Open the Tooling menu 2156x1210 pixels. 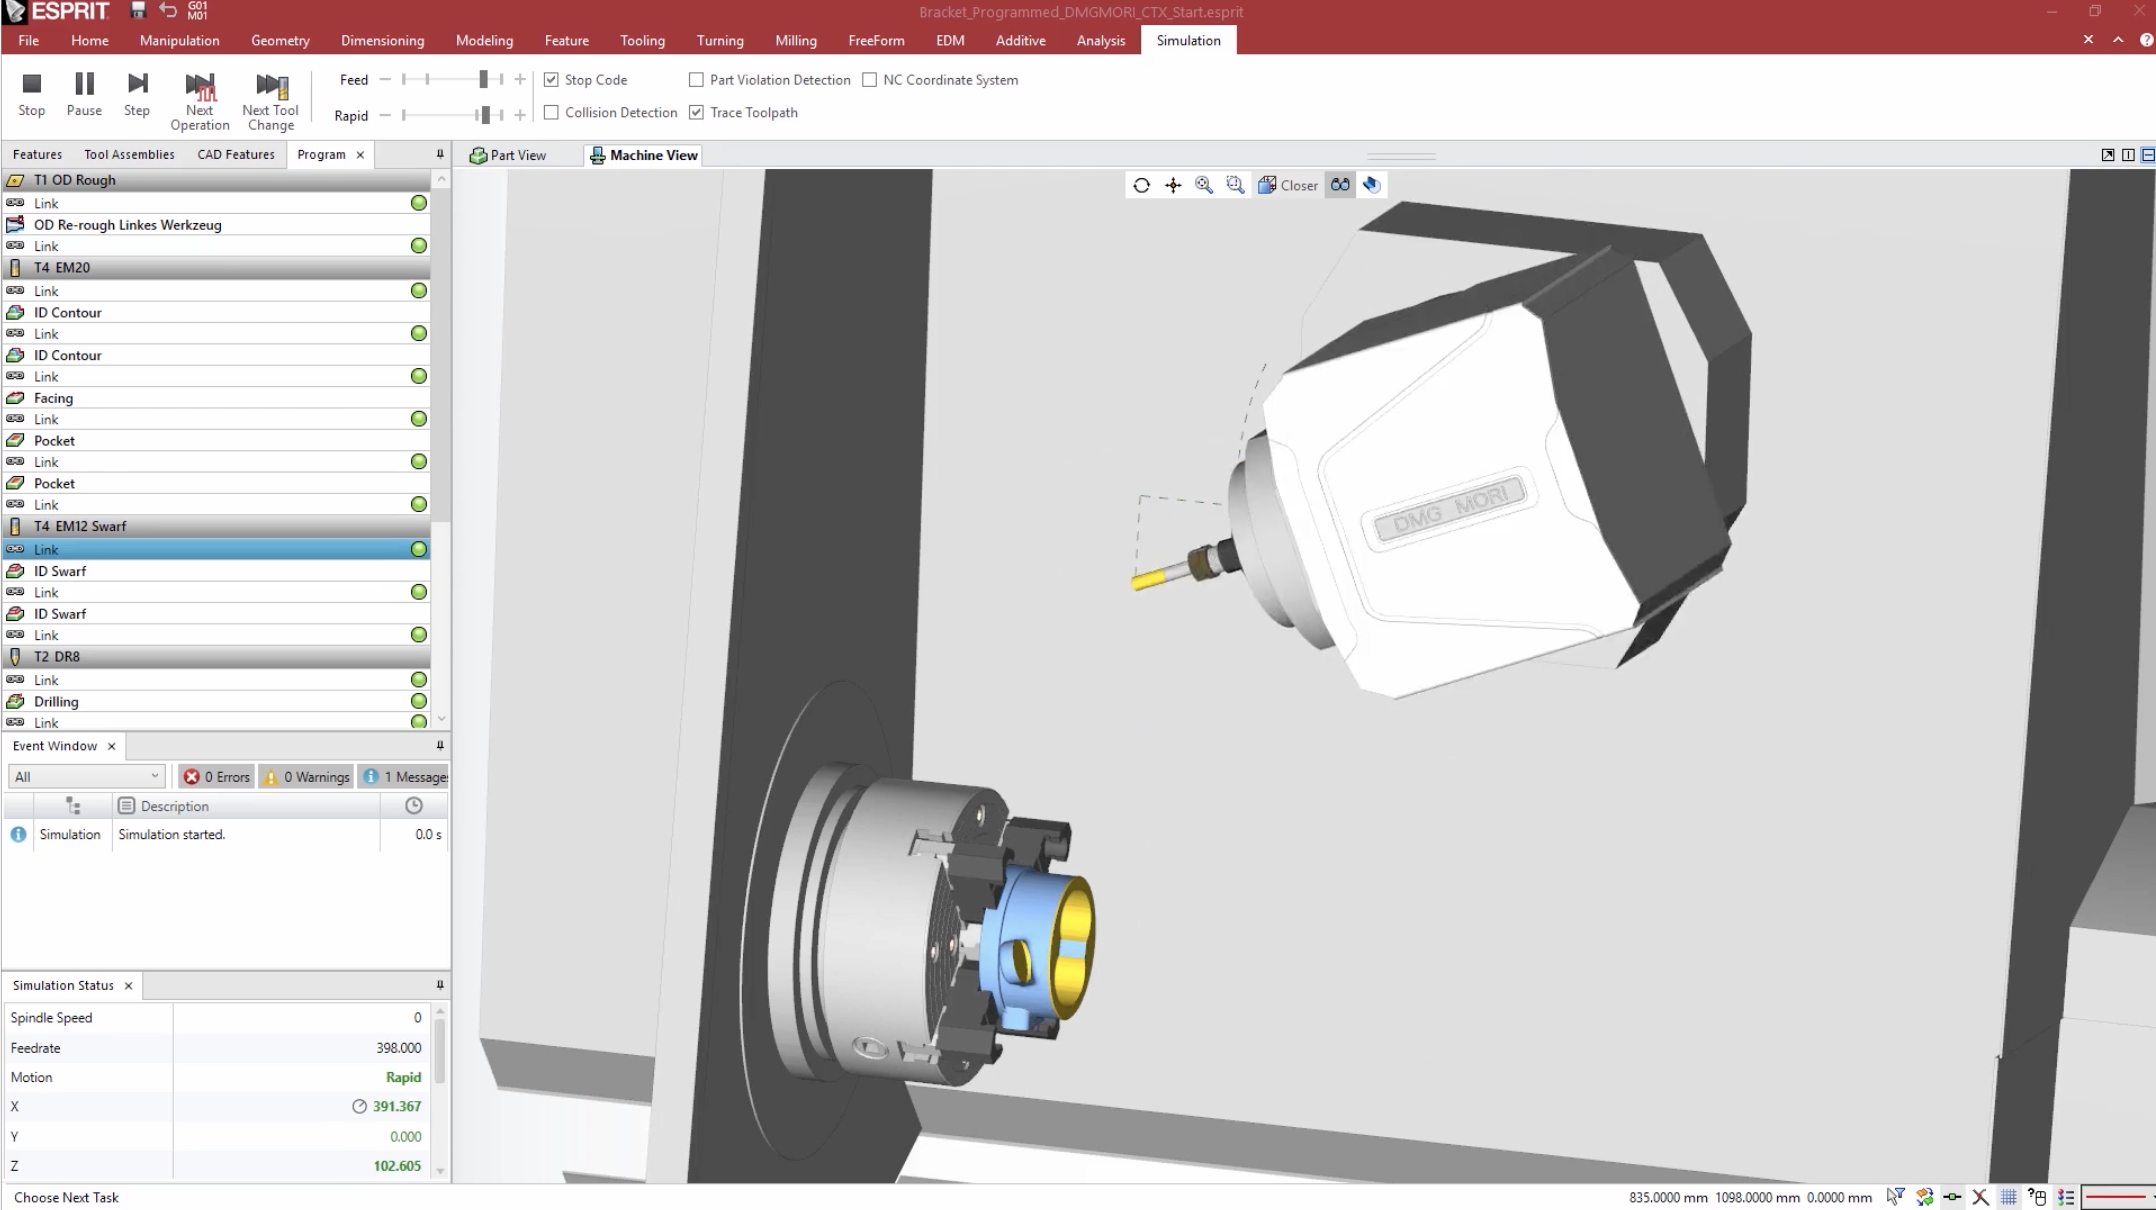point(642,41)
